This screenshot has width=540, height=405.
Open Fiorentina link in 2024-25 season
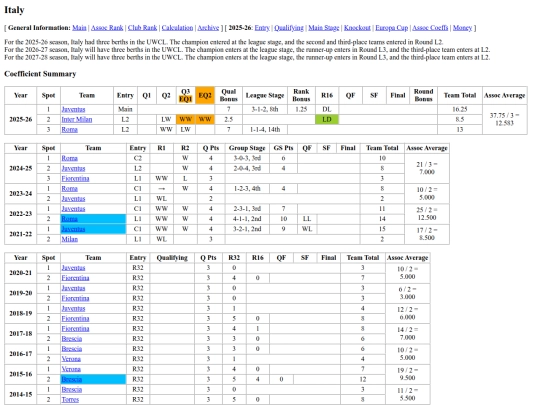coord(75,179)
